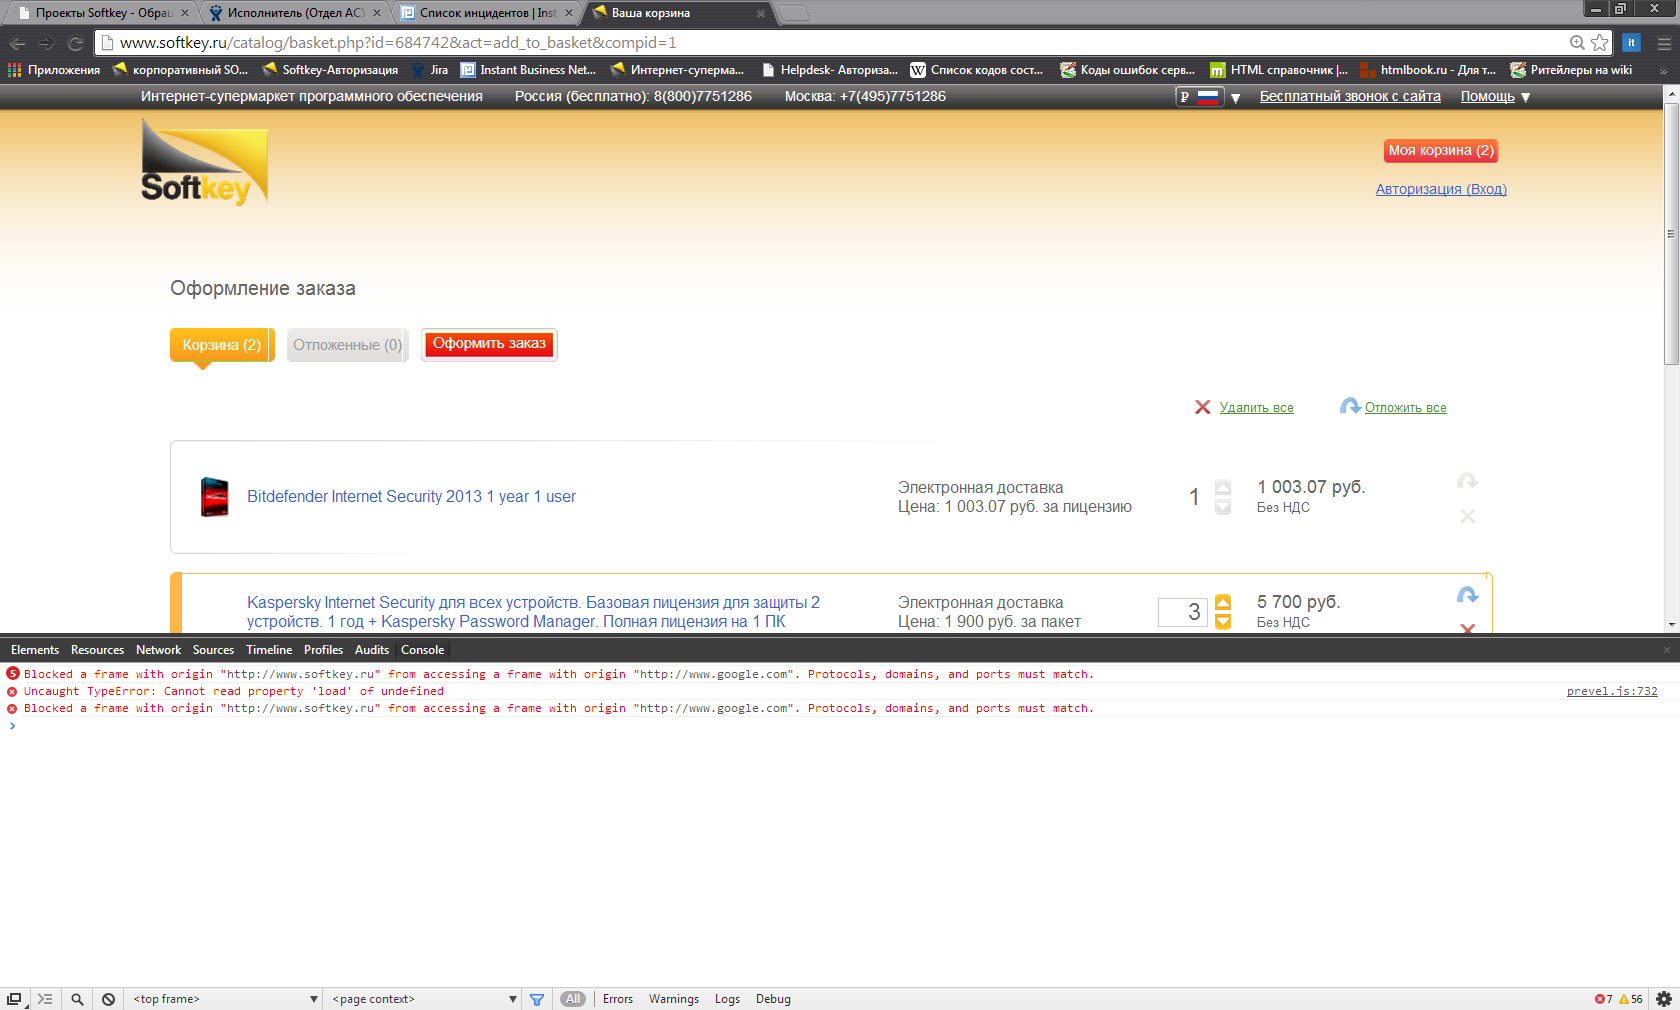Select the Корзина (2) tab
This screenshot has height=1010, width=1680.
(x=222, y=345)
